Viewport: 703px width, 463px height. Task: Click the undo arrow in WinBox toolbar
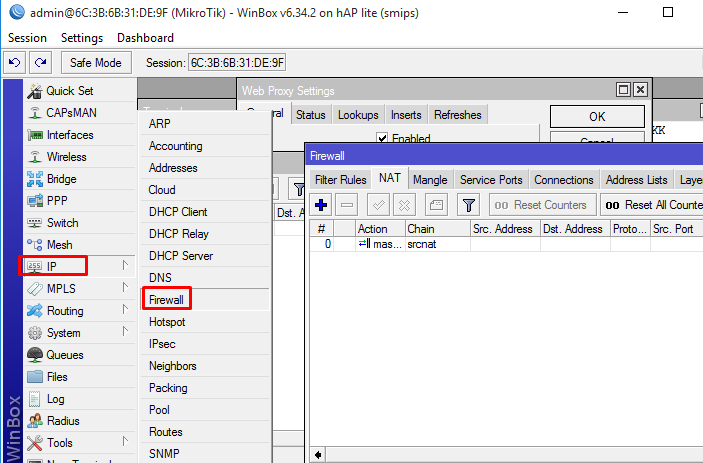coord(14,63)
